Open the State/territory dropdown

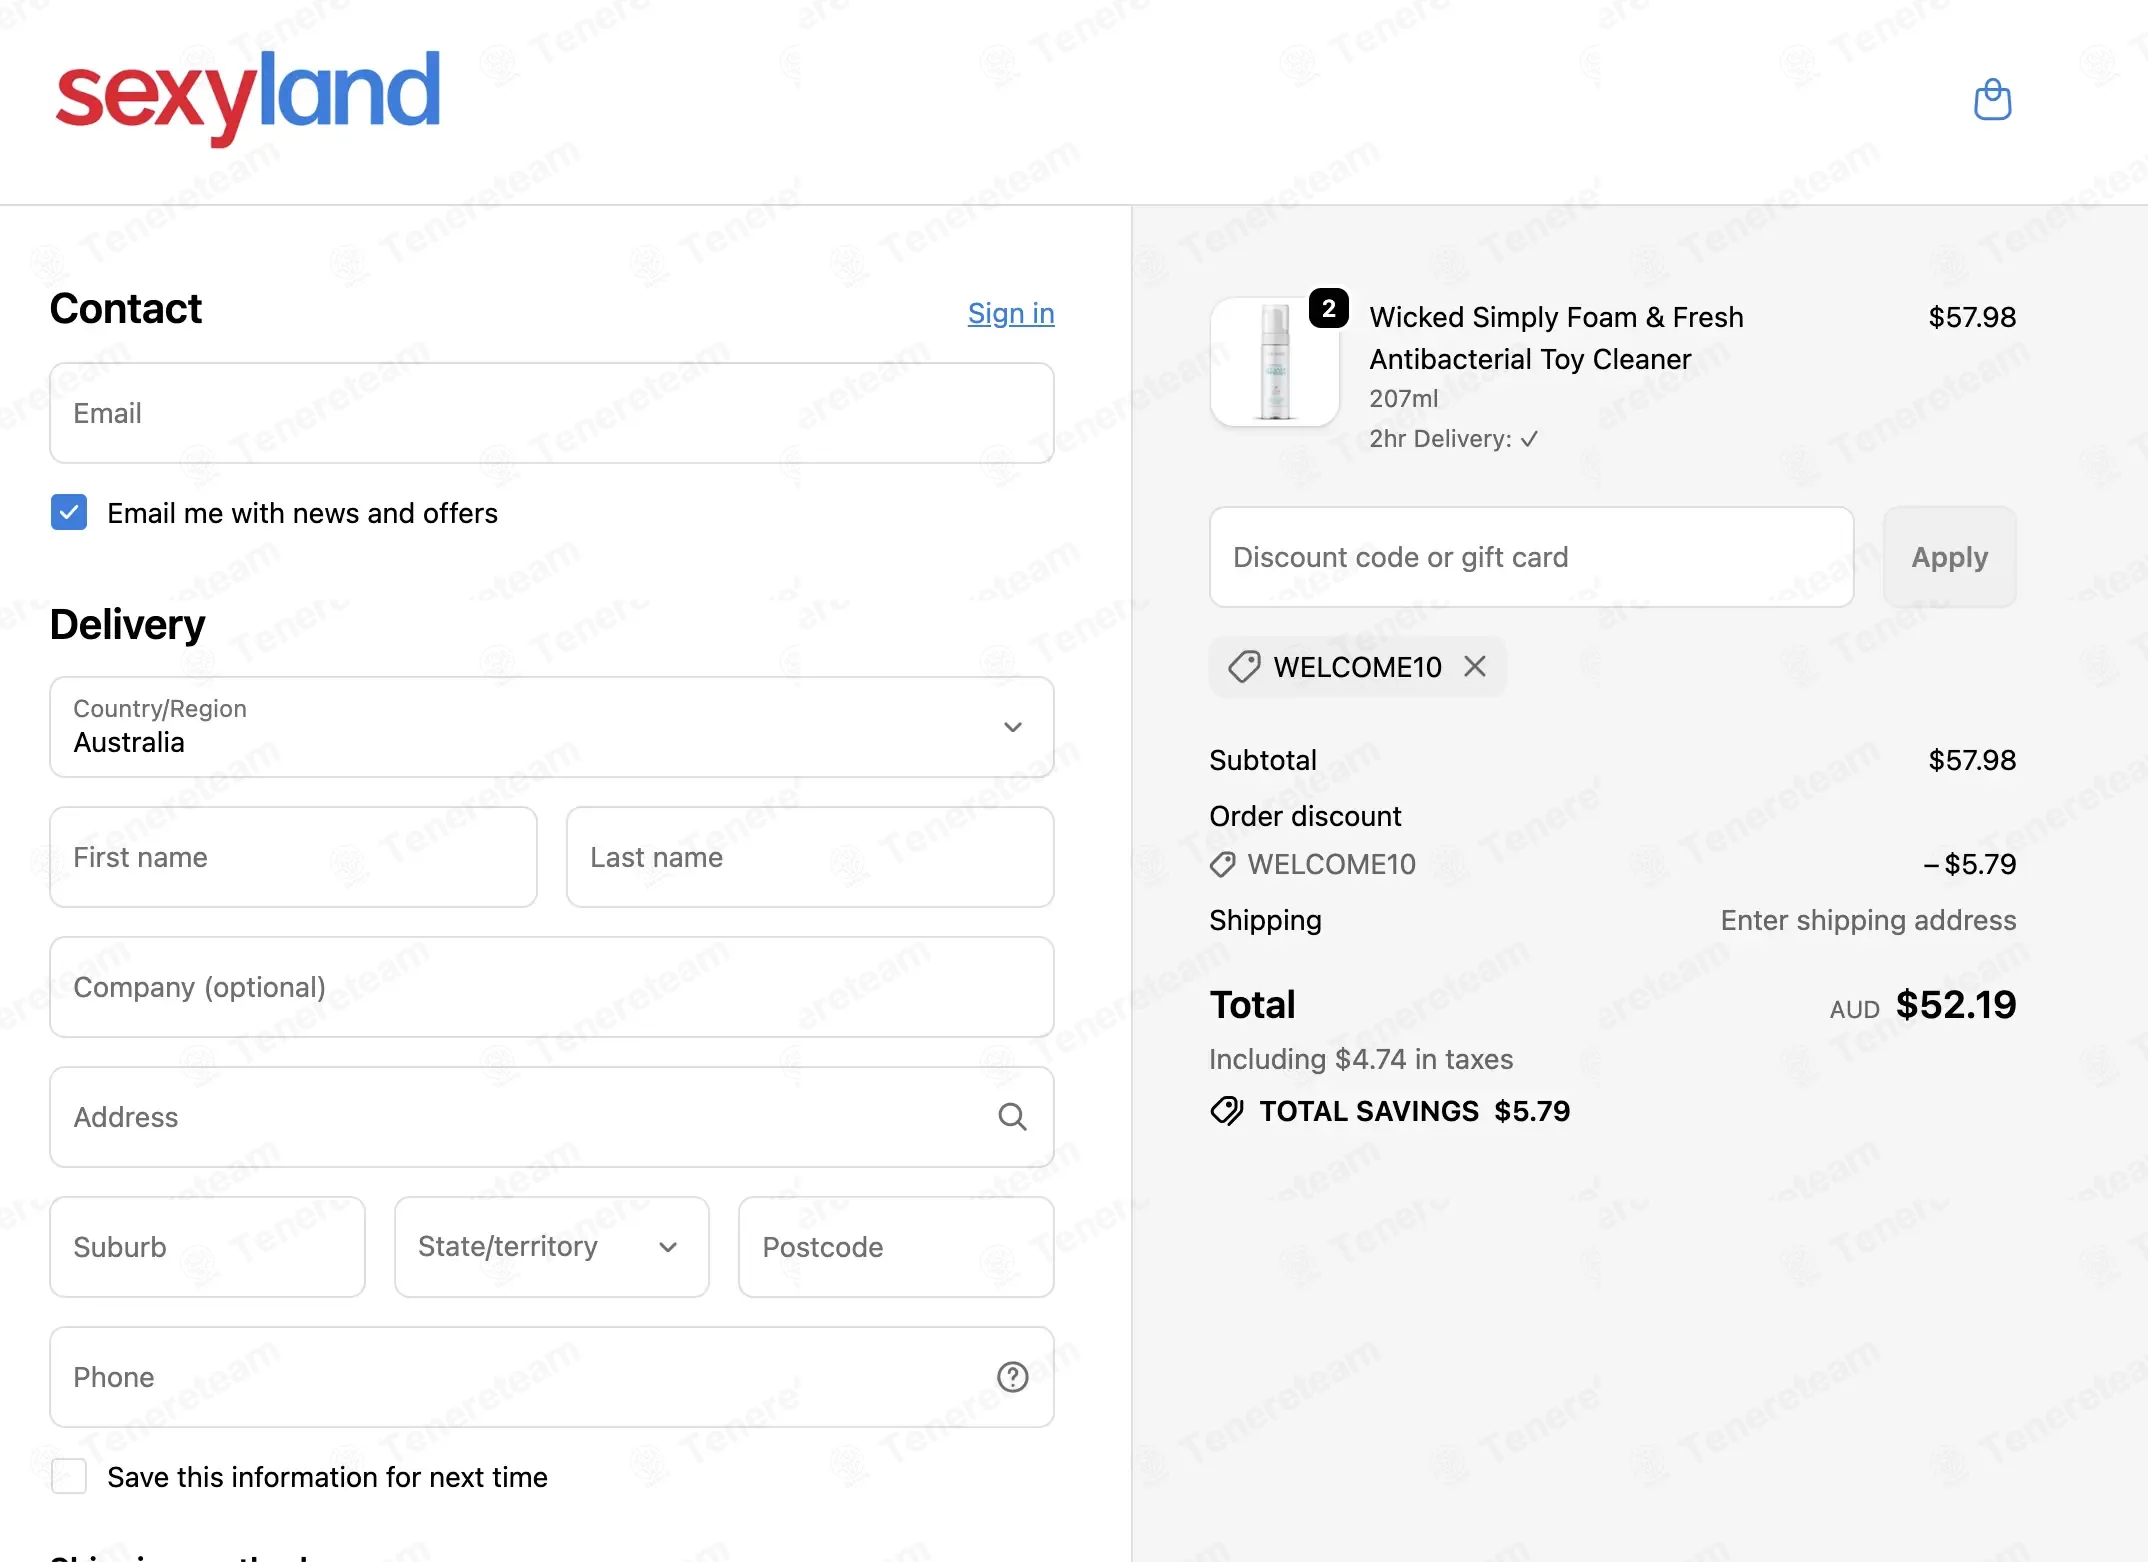coord(552,1247)
